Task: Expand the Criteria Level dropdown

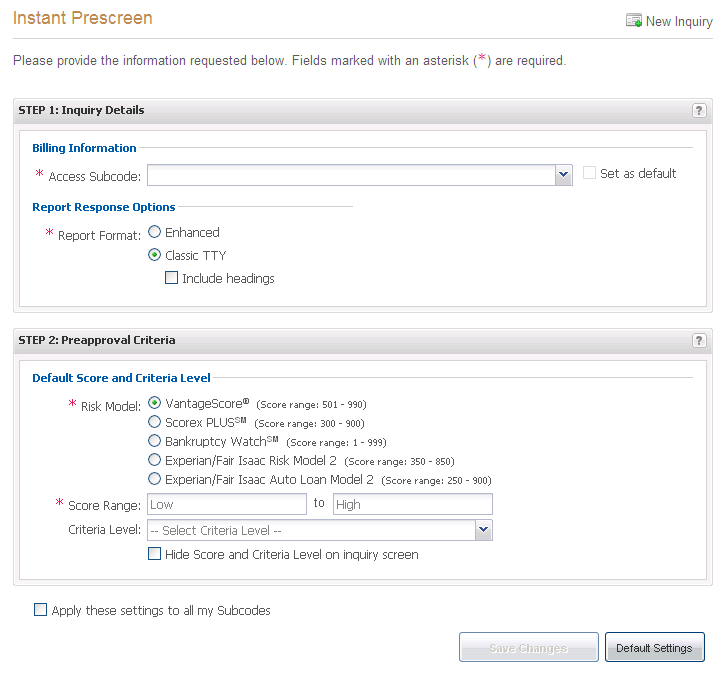Action: pos(484,530)
